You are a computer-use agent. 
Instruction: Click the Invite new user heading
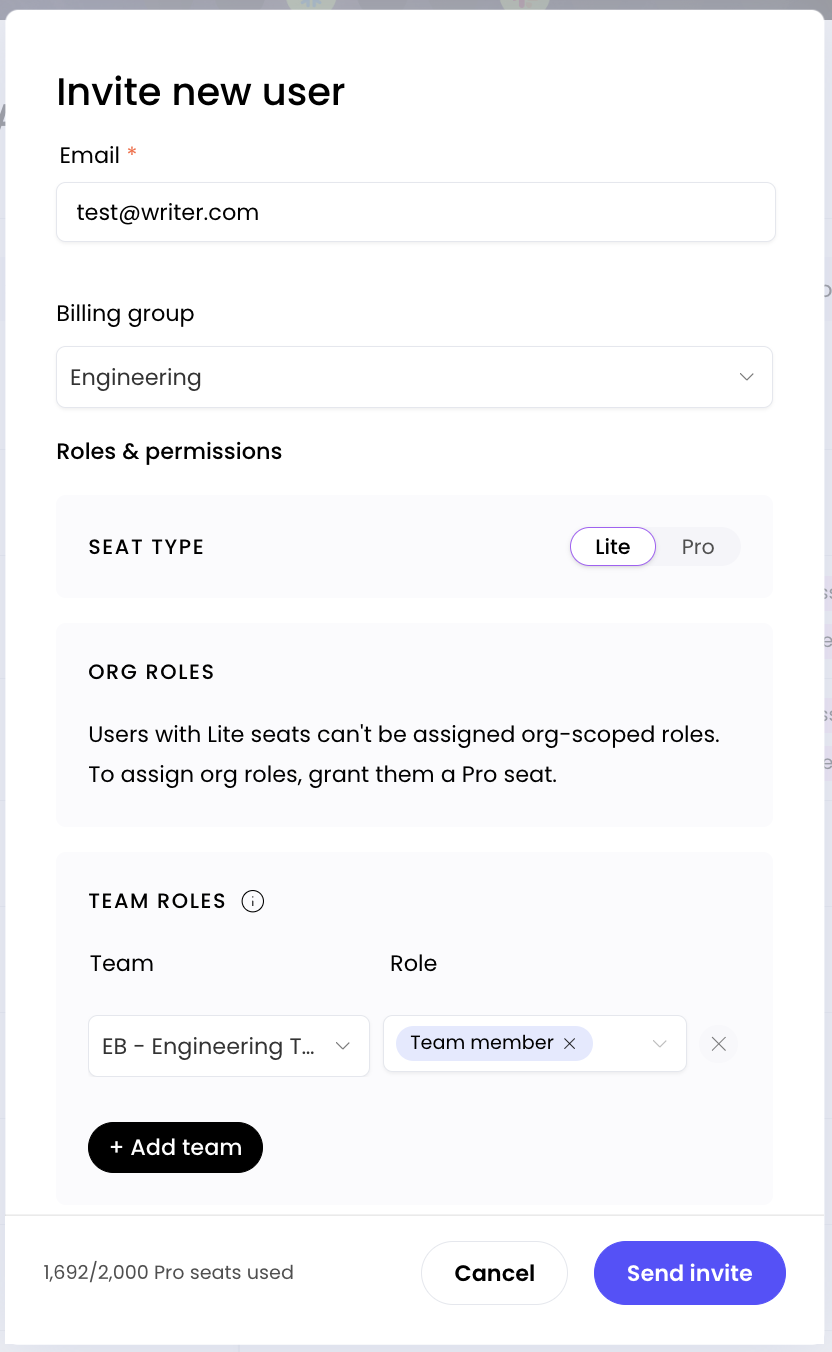pyautogui.click(x=201, y=92)
